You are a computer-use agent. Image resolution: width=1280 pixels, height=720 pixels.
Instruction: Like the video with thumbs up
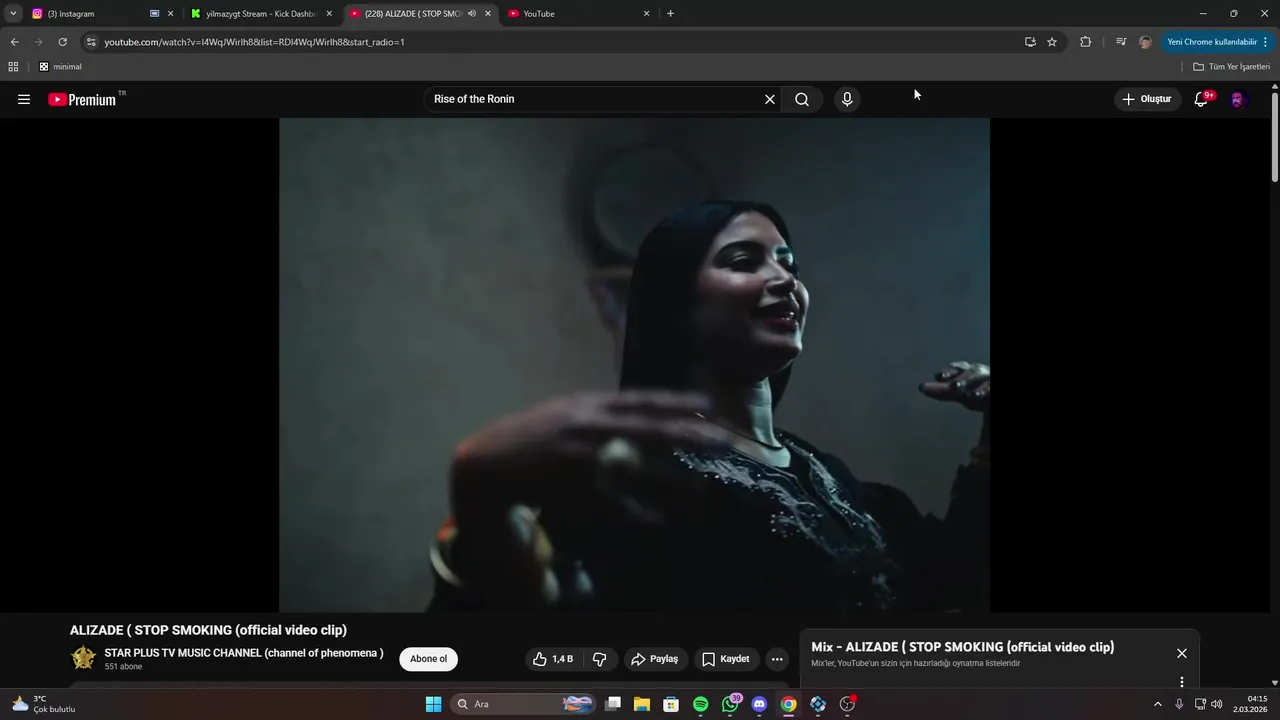pos(553,659)
